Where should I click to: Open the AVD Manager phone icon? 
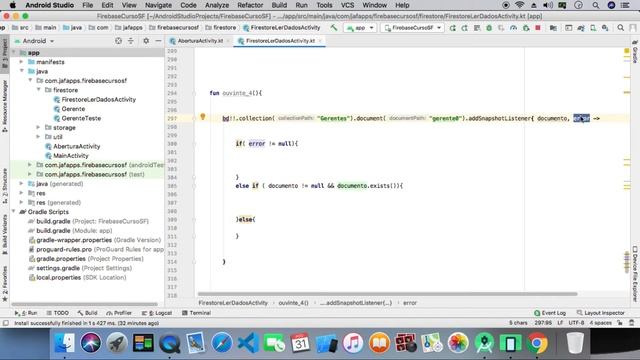(593, 28)
